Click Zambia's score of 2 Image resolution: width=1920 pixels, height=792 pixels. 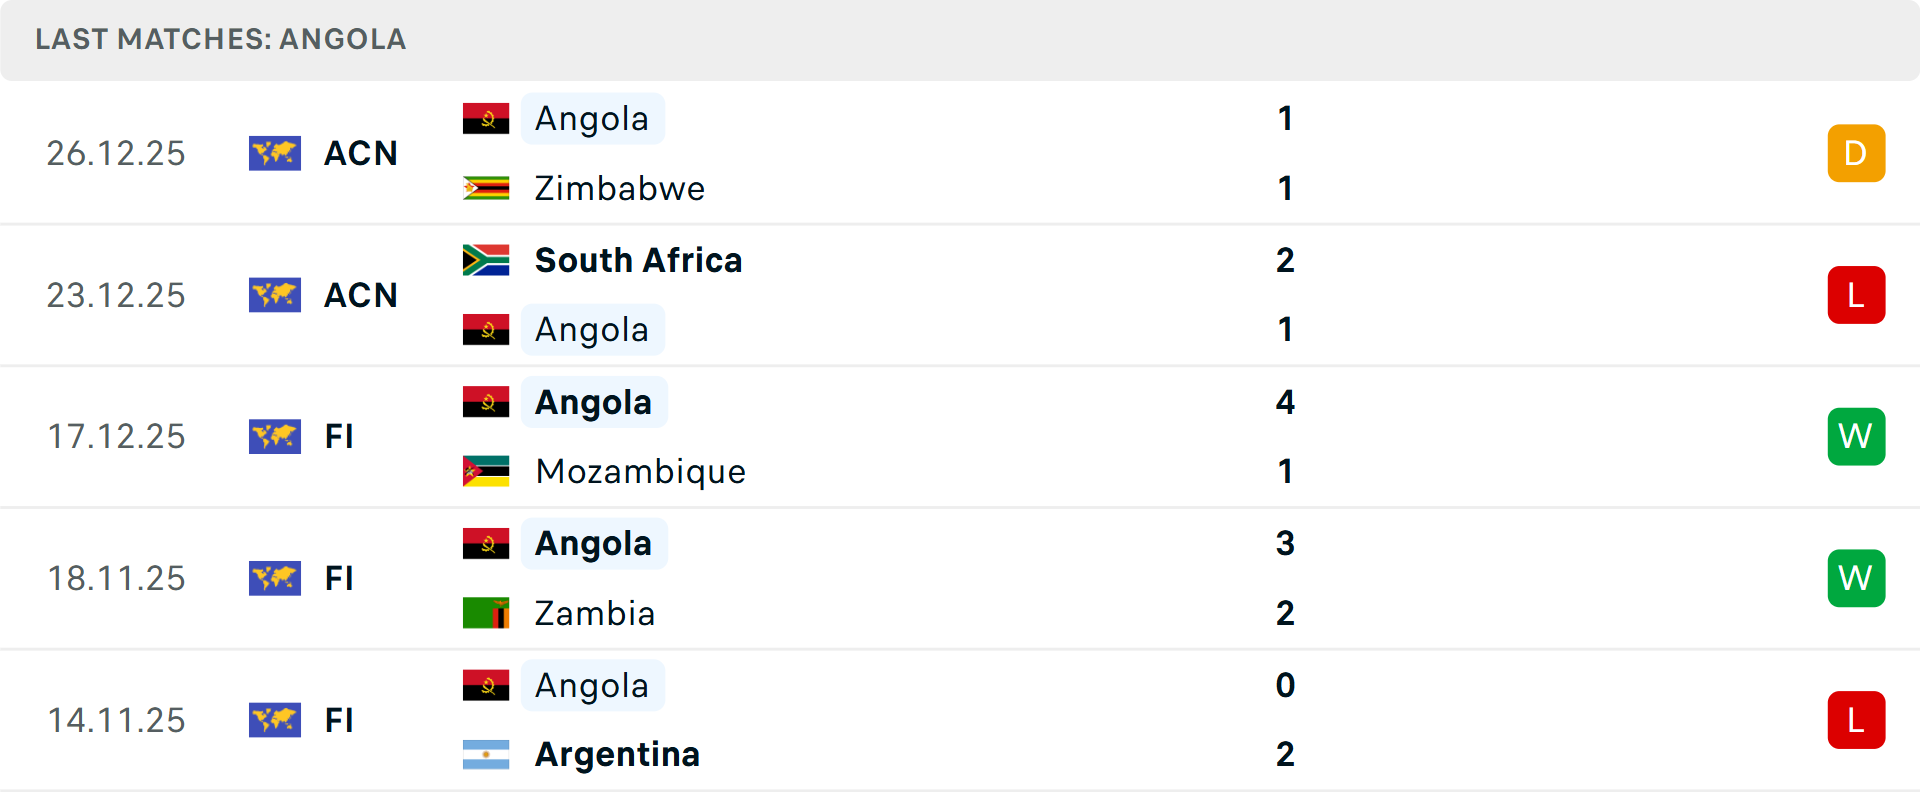[x=1285, y=613]
